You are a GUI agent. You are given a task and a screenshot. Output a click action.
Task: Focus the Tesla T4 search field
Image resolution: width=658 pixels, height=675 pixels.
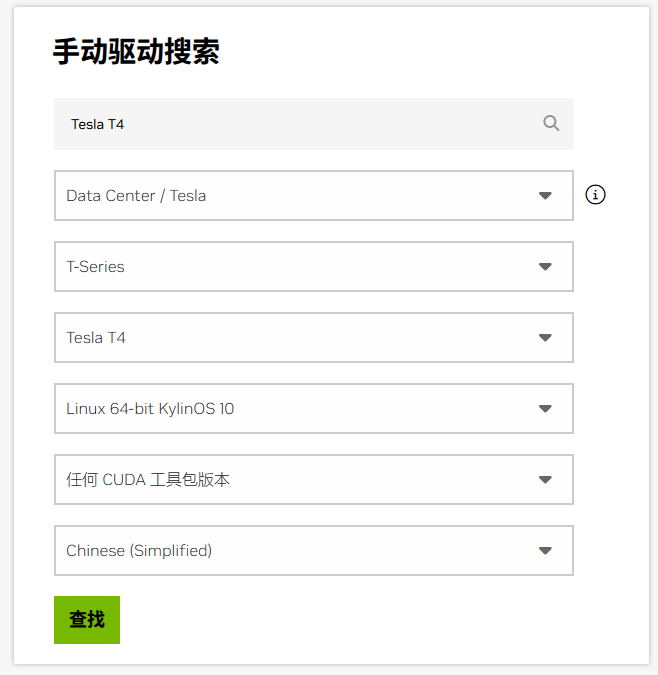[x=314, y=124]
